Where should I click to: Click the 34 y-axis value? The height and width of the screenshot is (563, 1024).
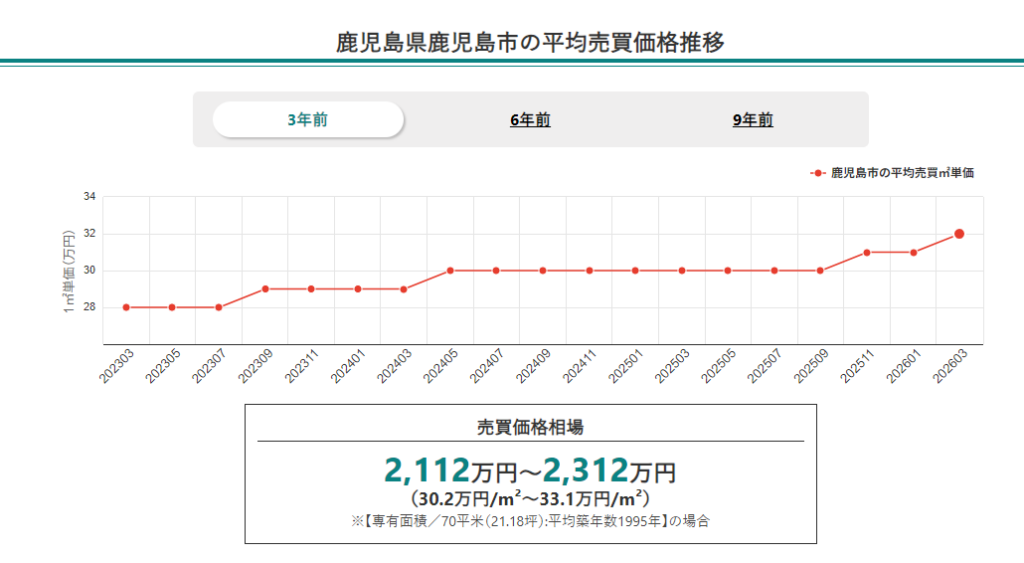pos(89,197)
